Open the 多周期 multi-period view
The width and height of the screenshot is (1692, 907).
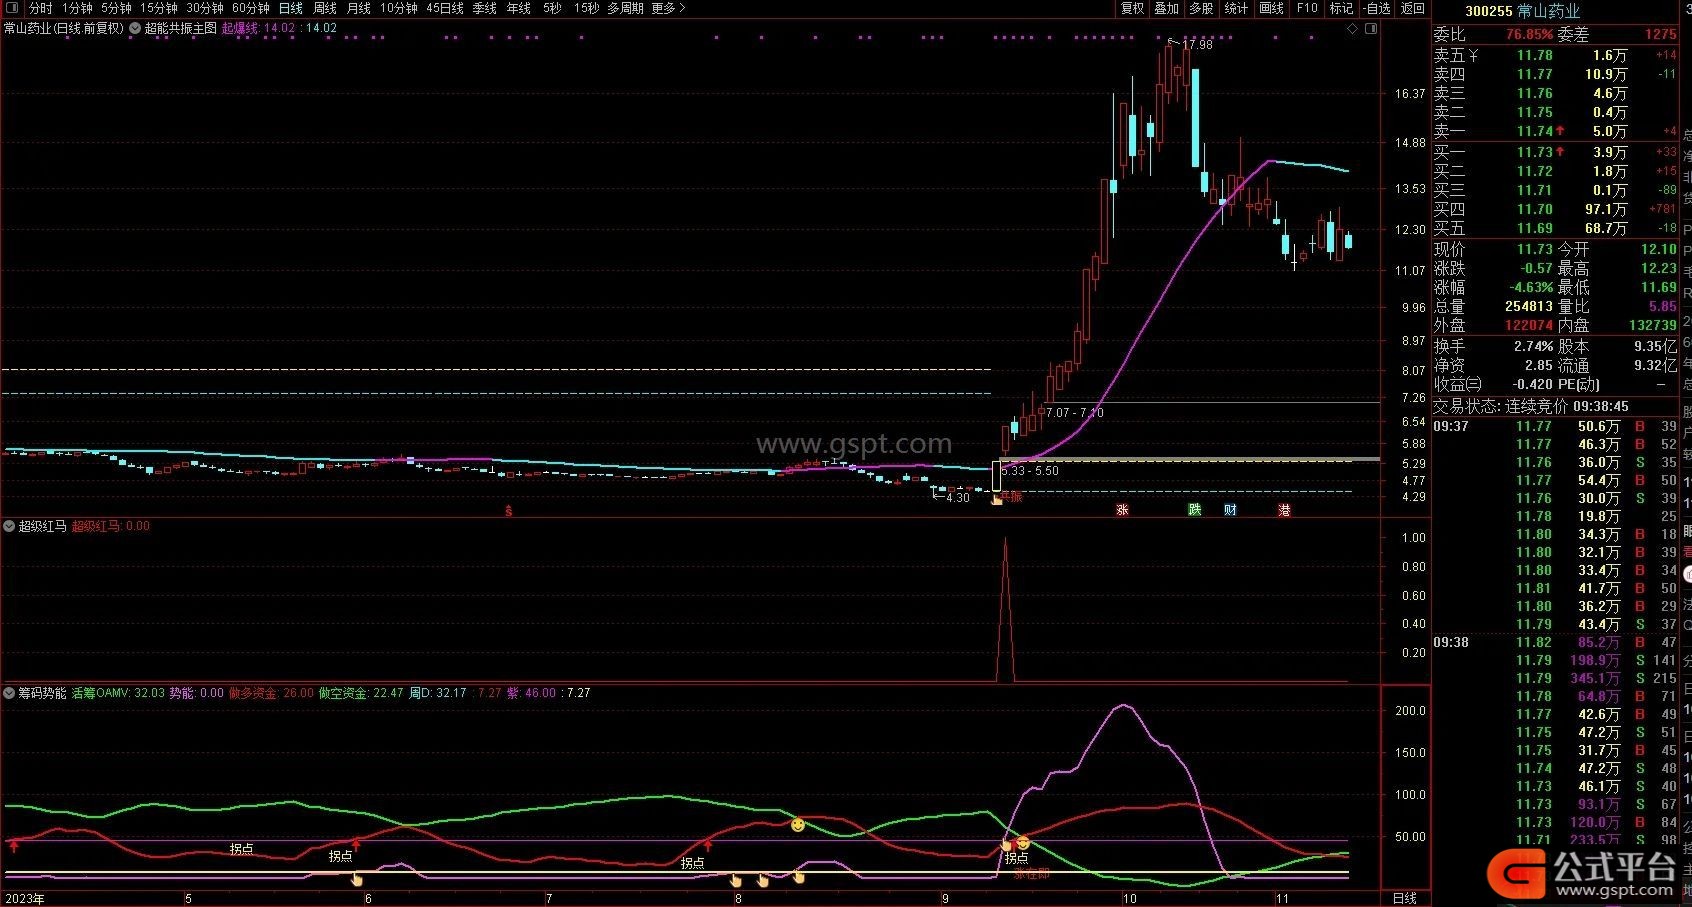click(x=626, y=8)
